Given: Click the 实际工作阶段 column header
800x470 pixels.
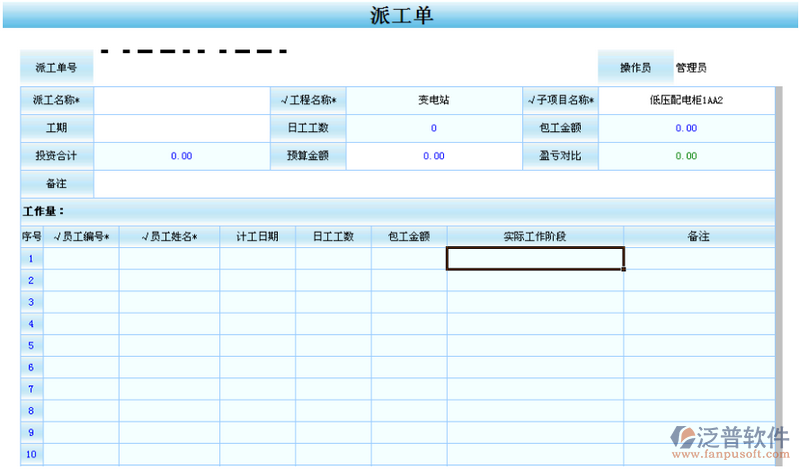Looking at the screenshot, I should point(535,236).
